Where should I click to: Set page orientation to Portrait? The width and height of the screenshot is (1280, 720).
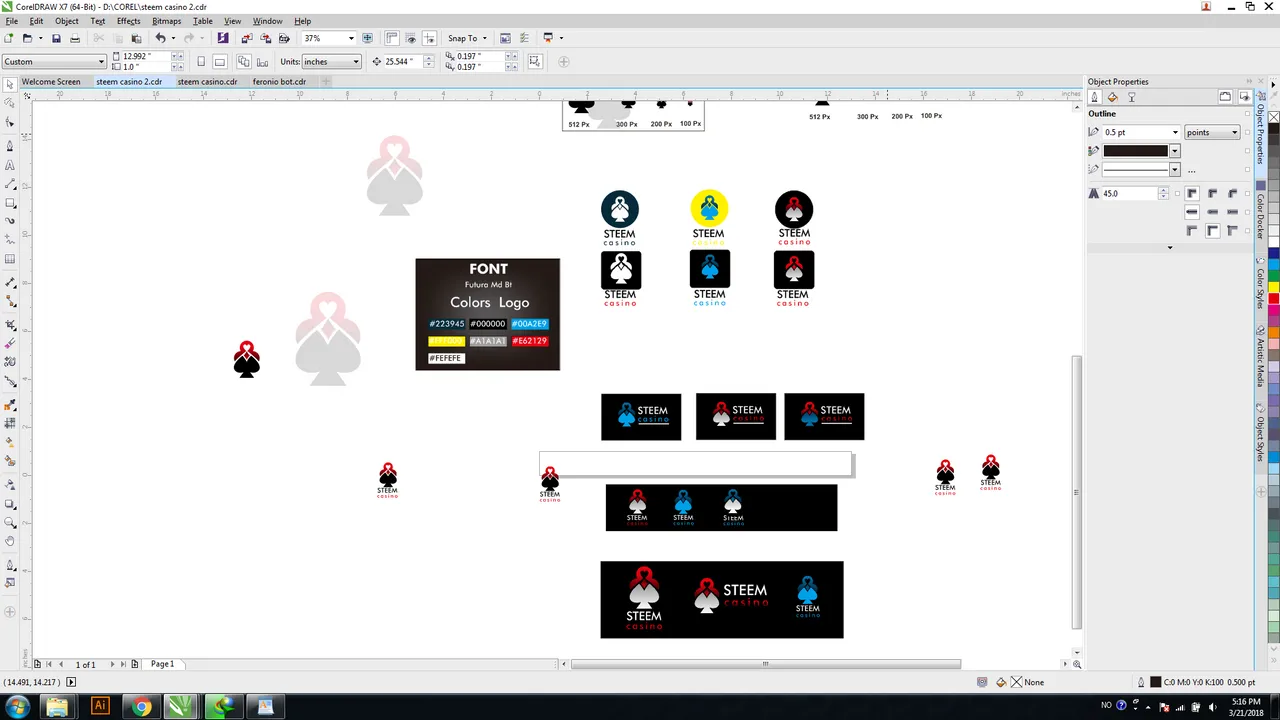click(201, 62)
